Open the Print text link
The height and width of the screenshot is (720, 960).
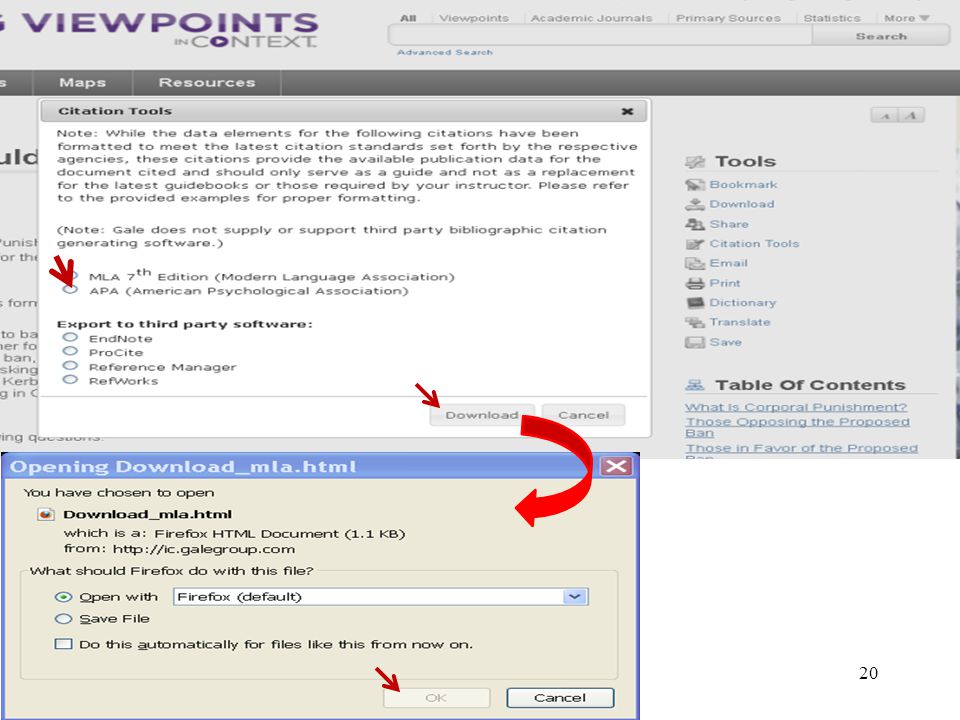pyautogui.click(x=725, y=283)
